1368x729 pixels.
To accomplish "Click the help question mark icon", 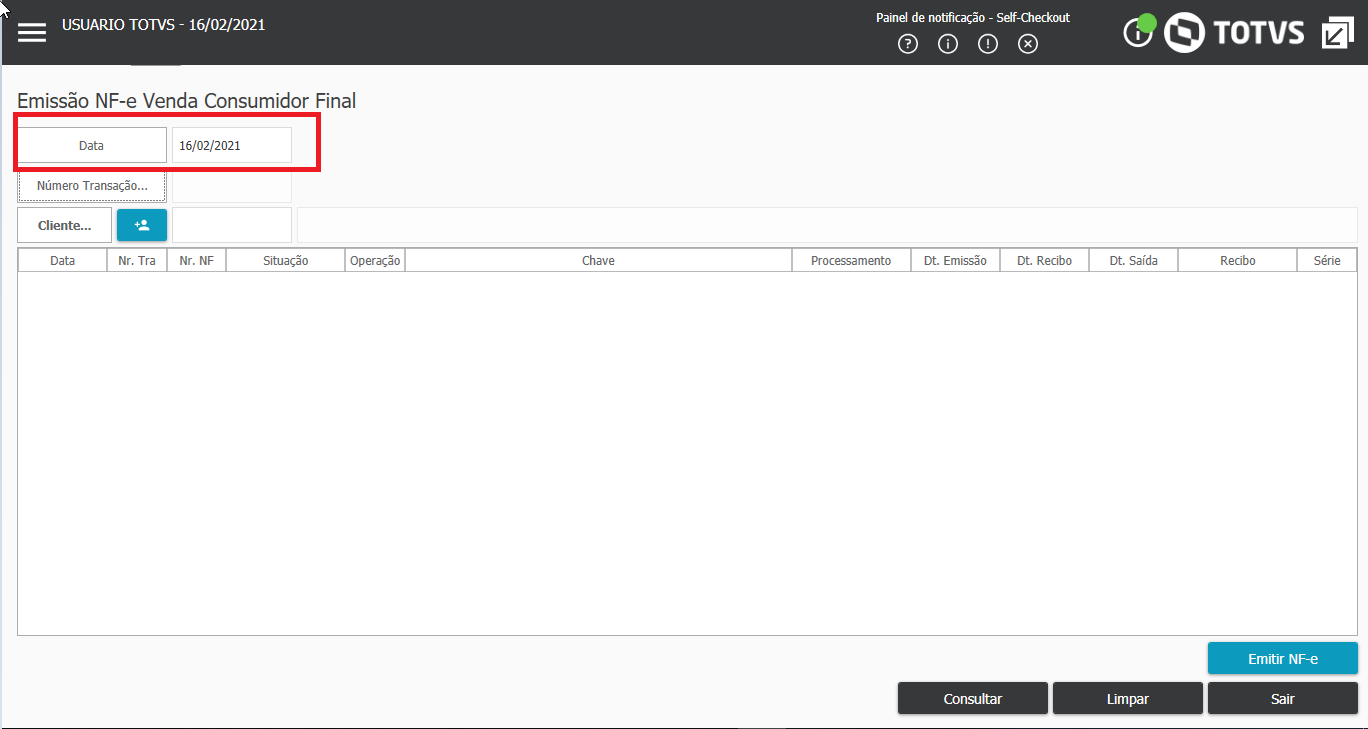I will 908,44.
